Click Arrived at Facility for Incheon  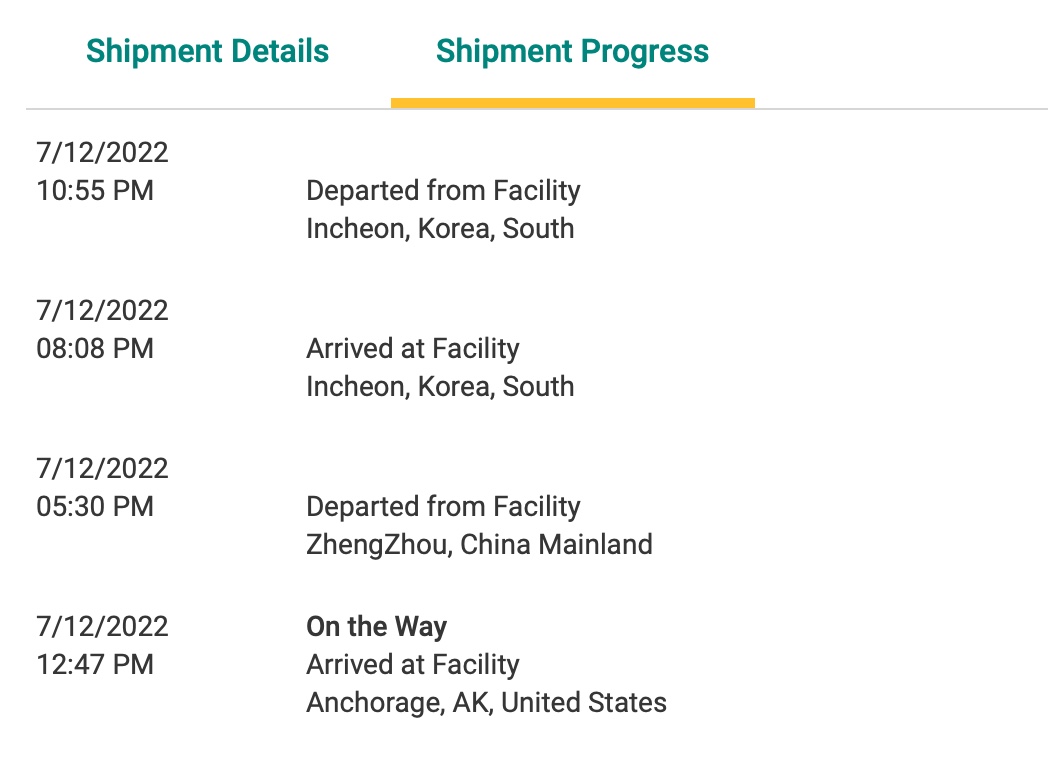412,348
